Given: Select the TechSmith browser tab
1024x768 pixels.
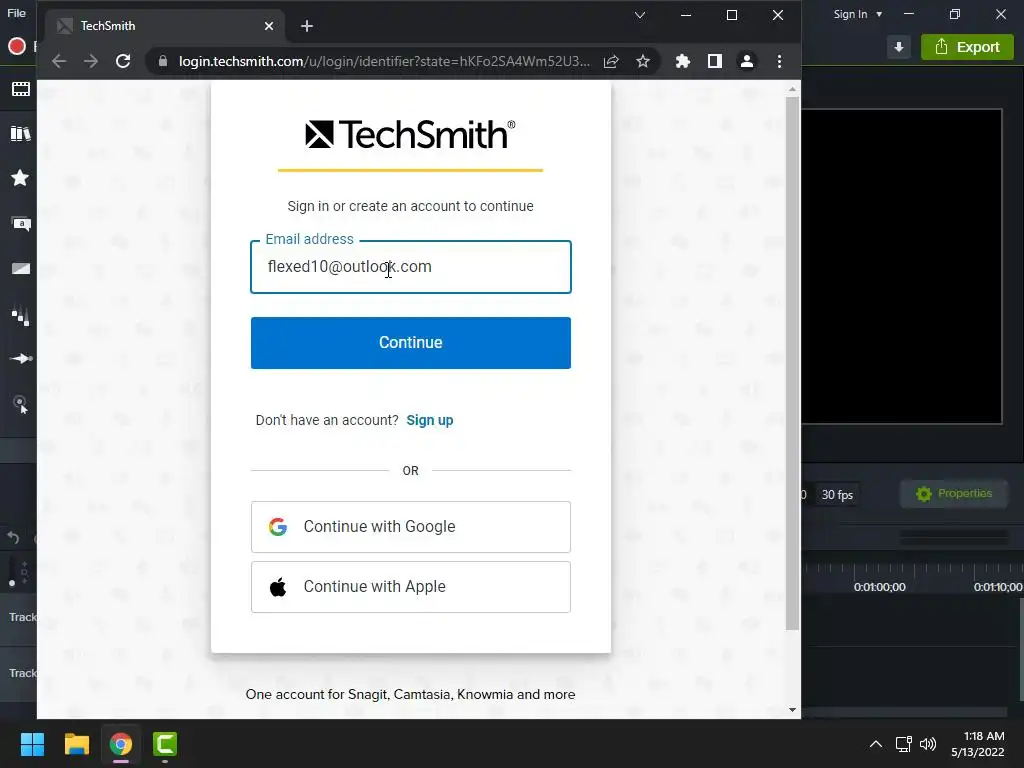Looking at the screenshot, I should click(x=165, y=26).
